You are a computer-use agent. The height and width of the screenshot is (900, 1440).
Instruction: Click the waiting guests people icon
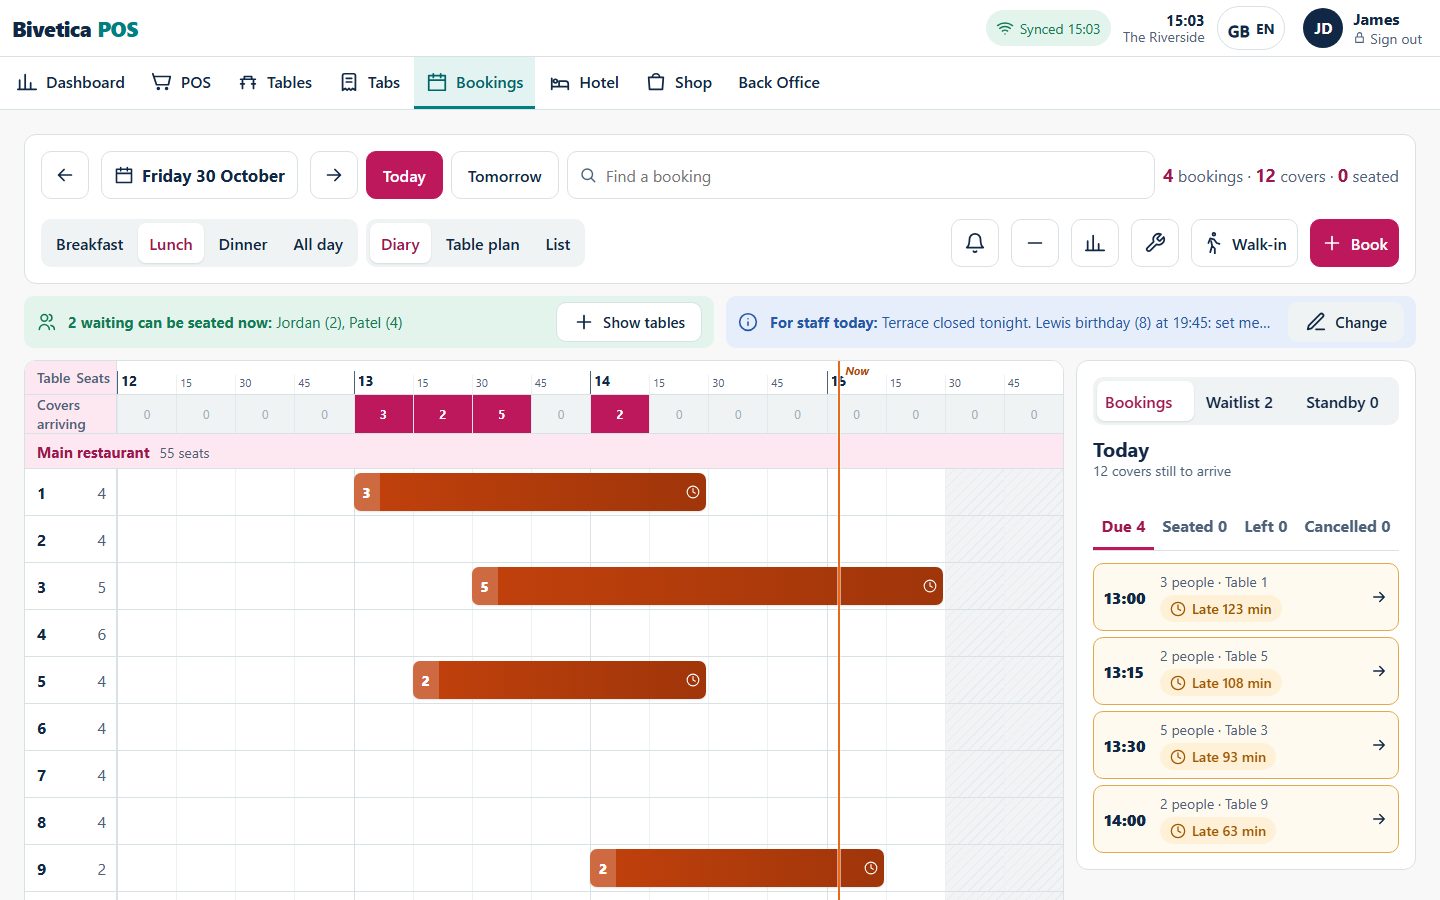tap(46, 322)
